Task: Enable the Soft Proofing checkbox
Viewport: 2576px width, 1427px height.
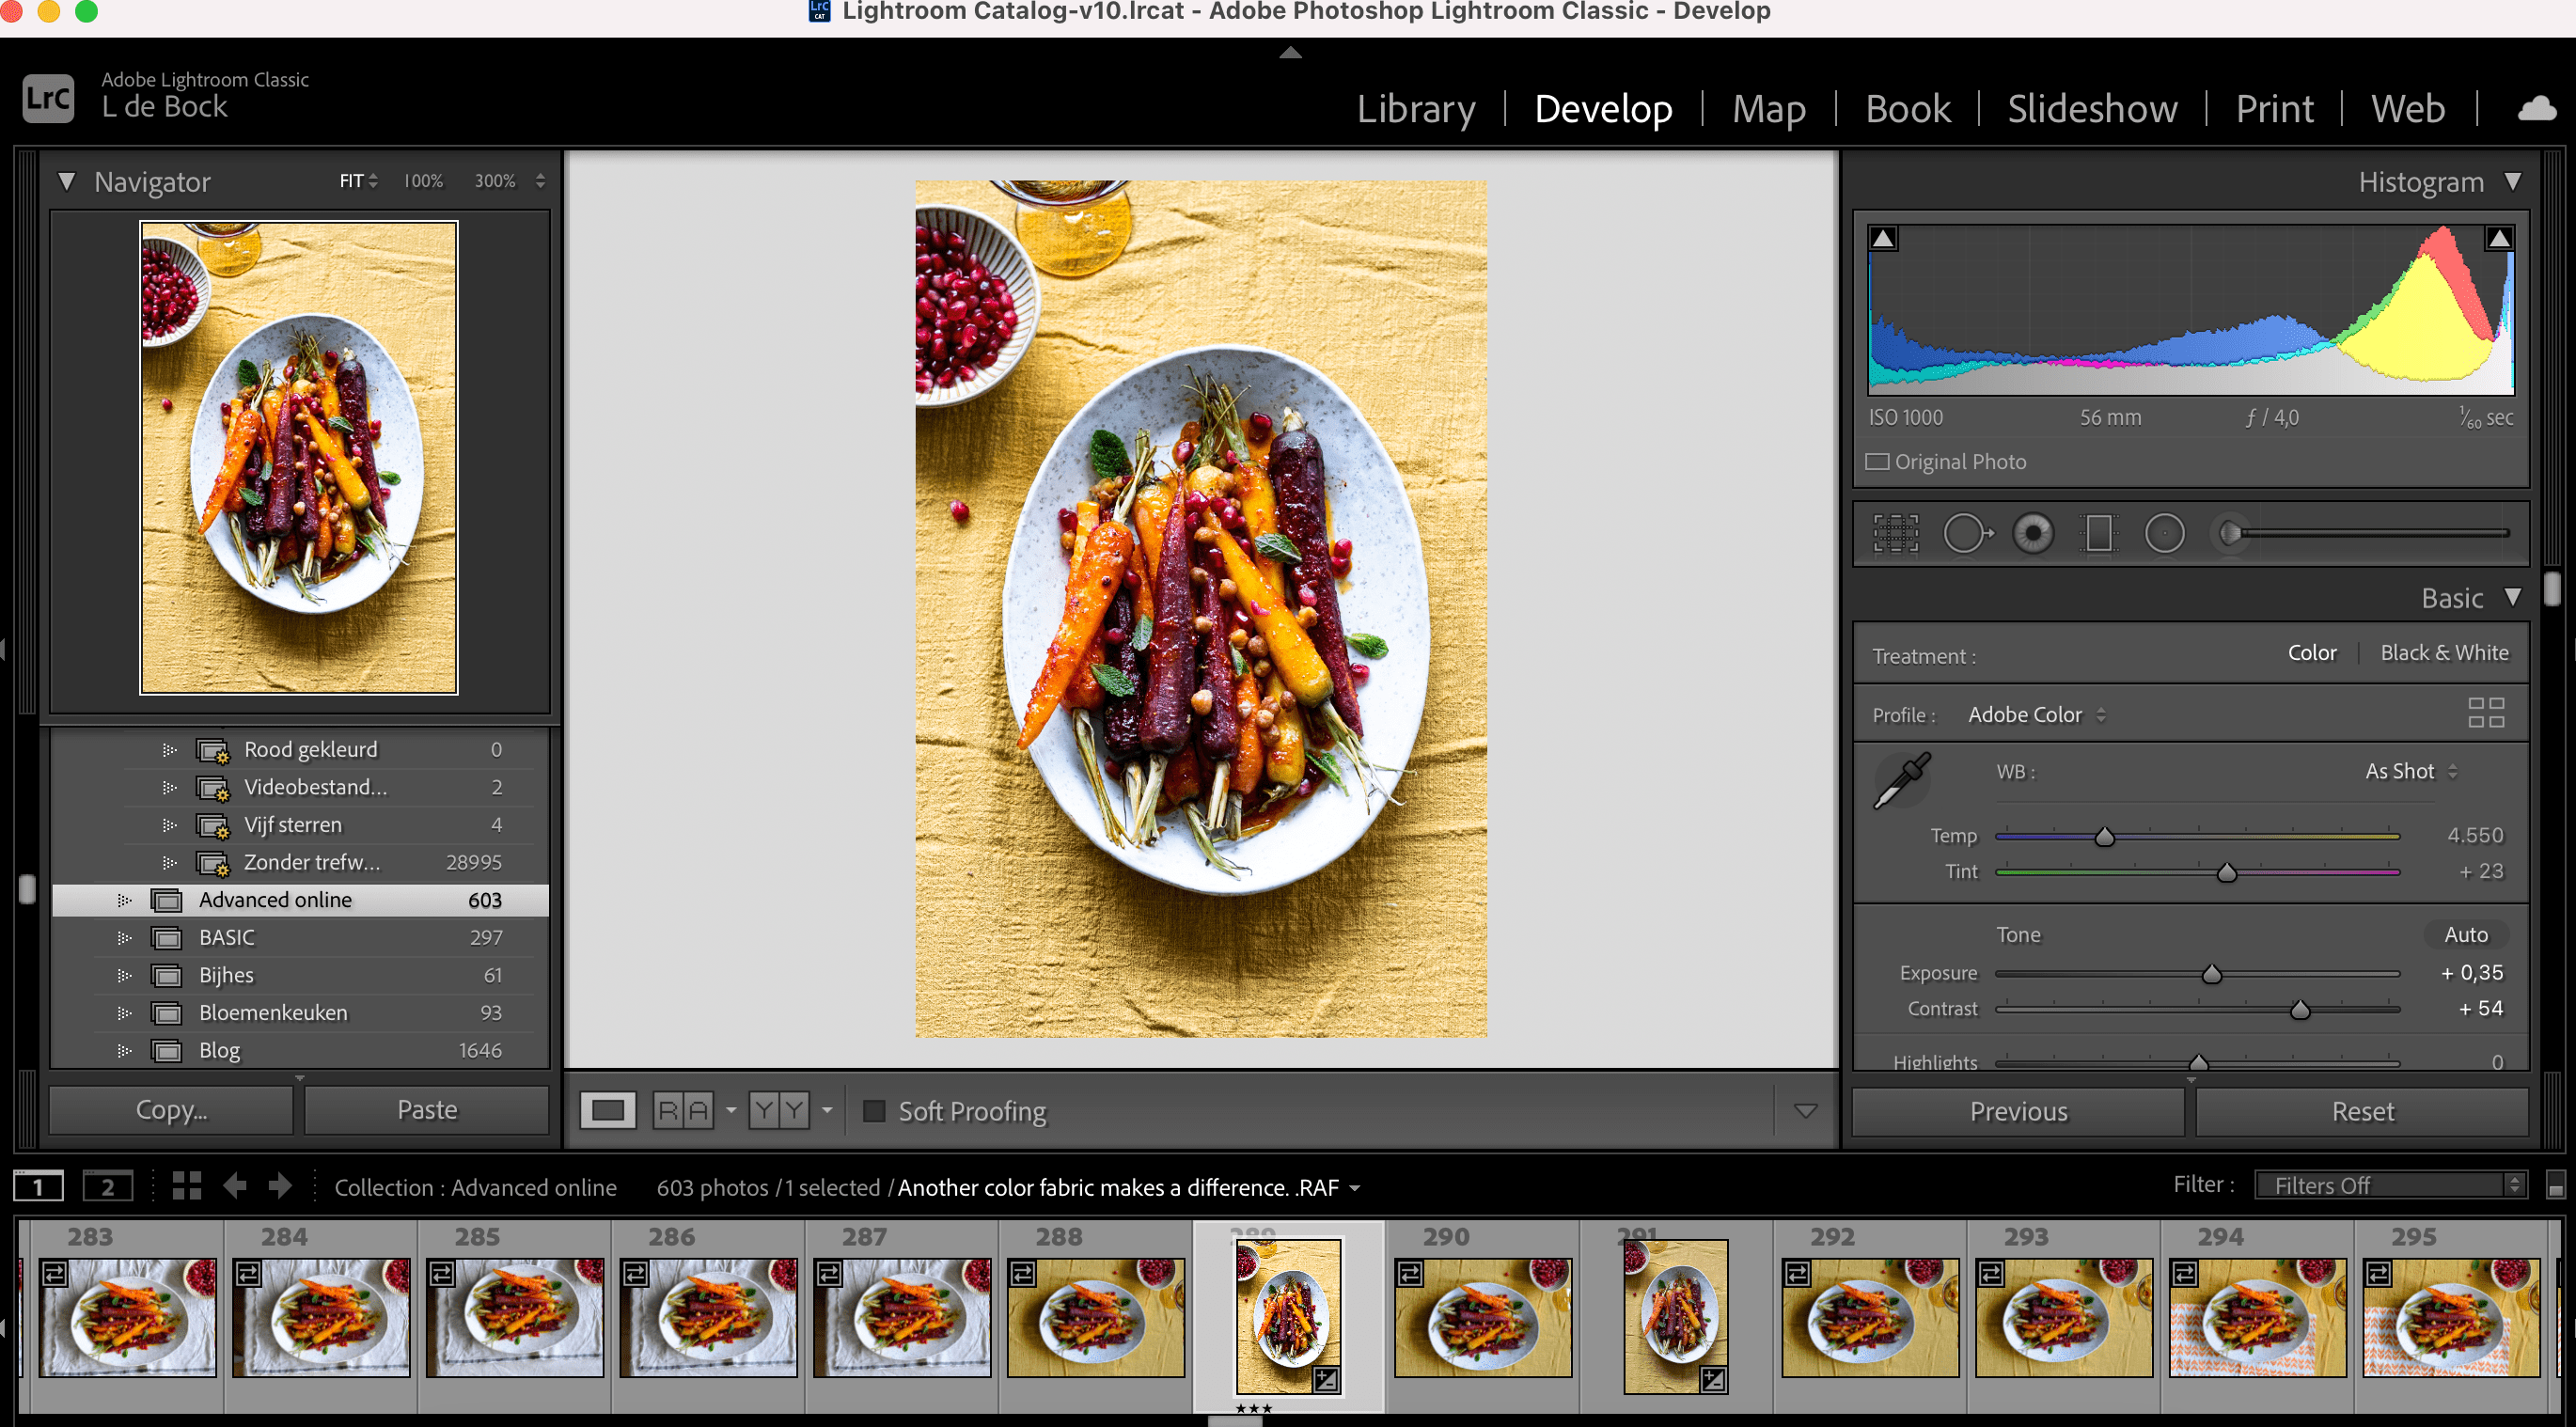Action: coord(874,1111)
